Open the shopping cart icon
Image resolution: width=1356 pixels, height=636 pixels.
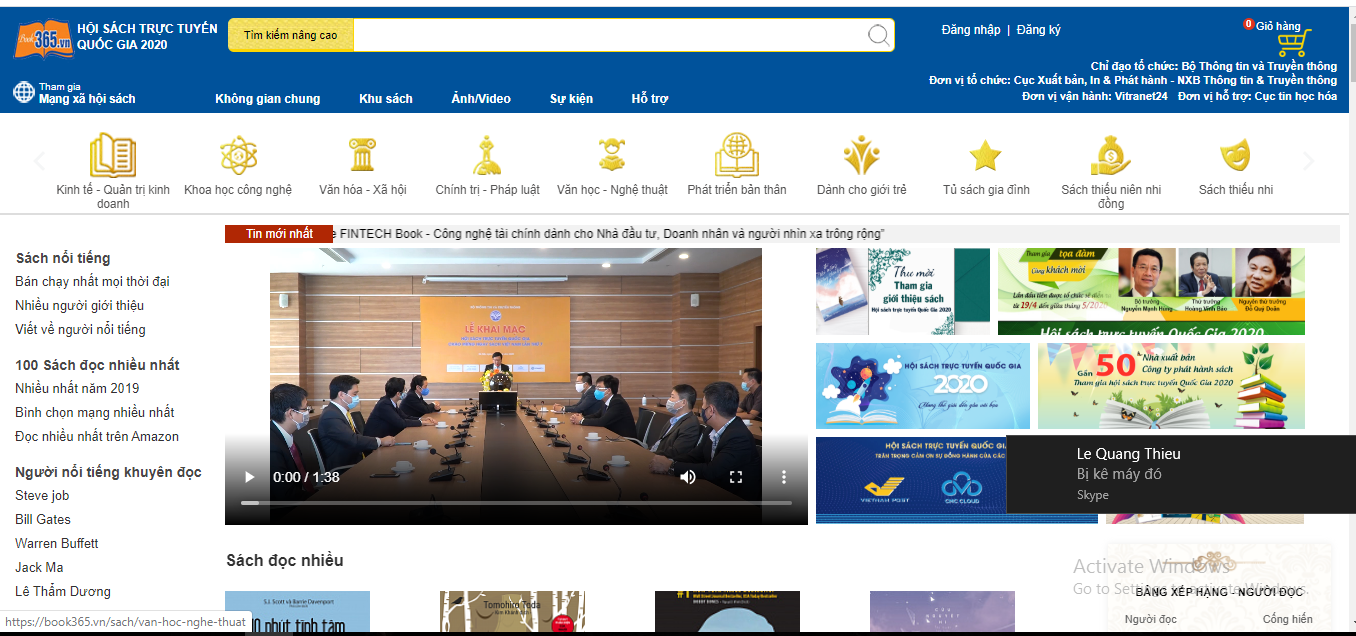pos(1293,43)
